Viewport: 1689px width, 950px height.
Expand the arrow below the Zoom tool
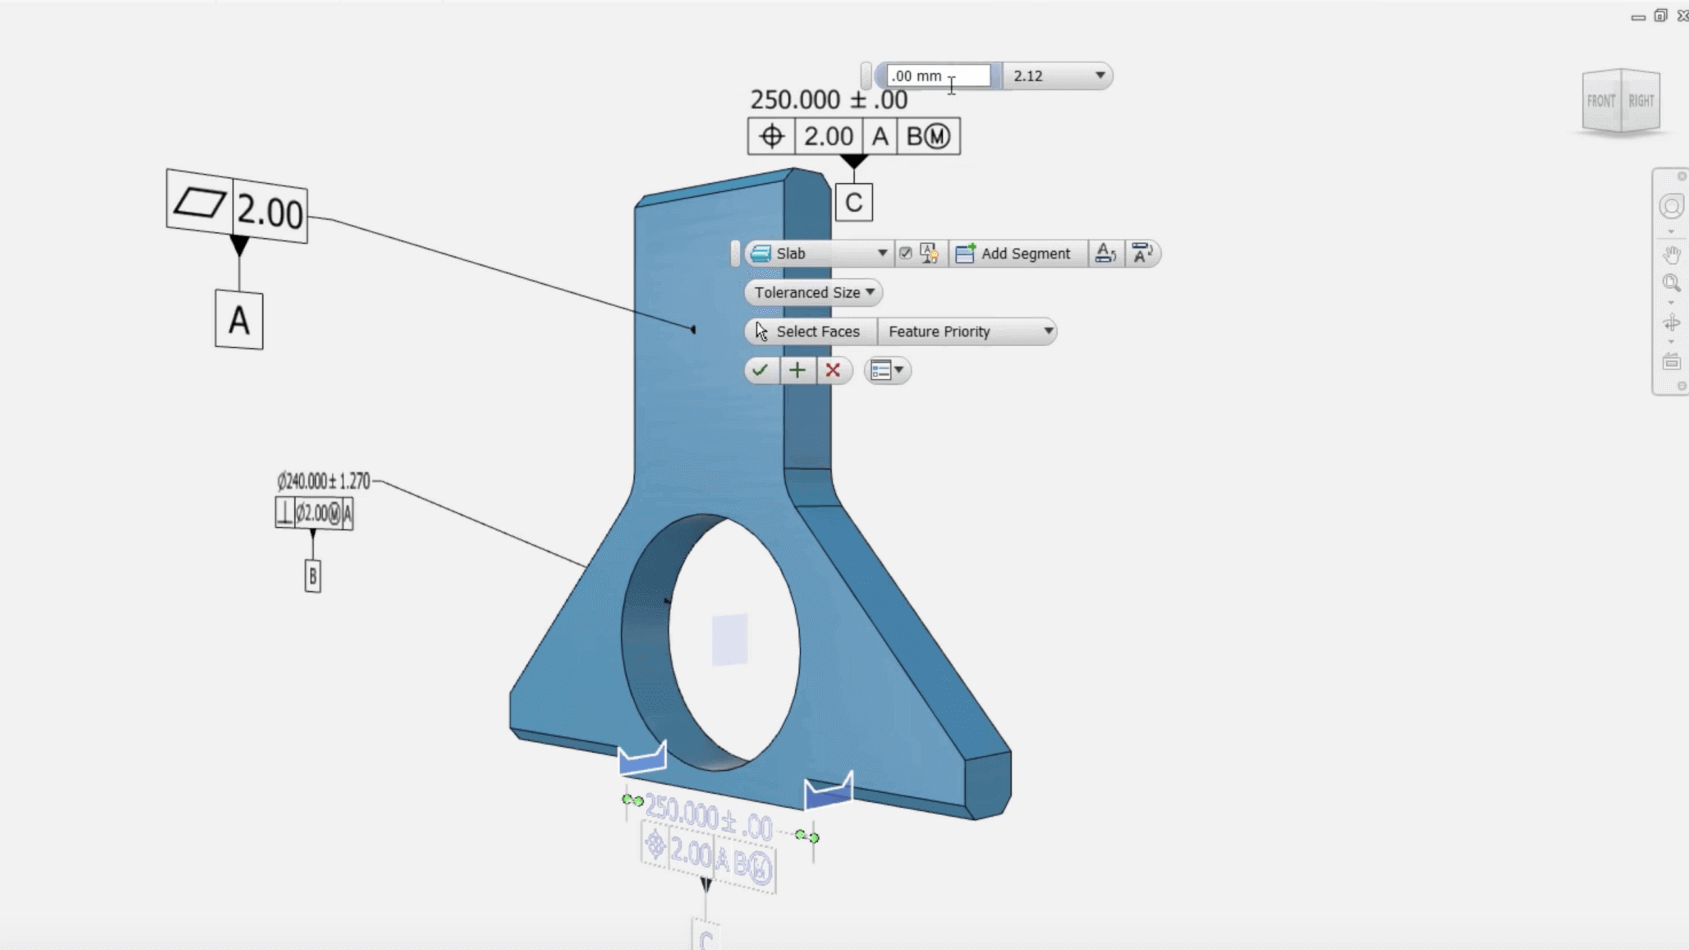point(1671,303)
